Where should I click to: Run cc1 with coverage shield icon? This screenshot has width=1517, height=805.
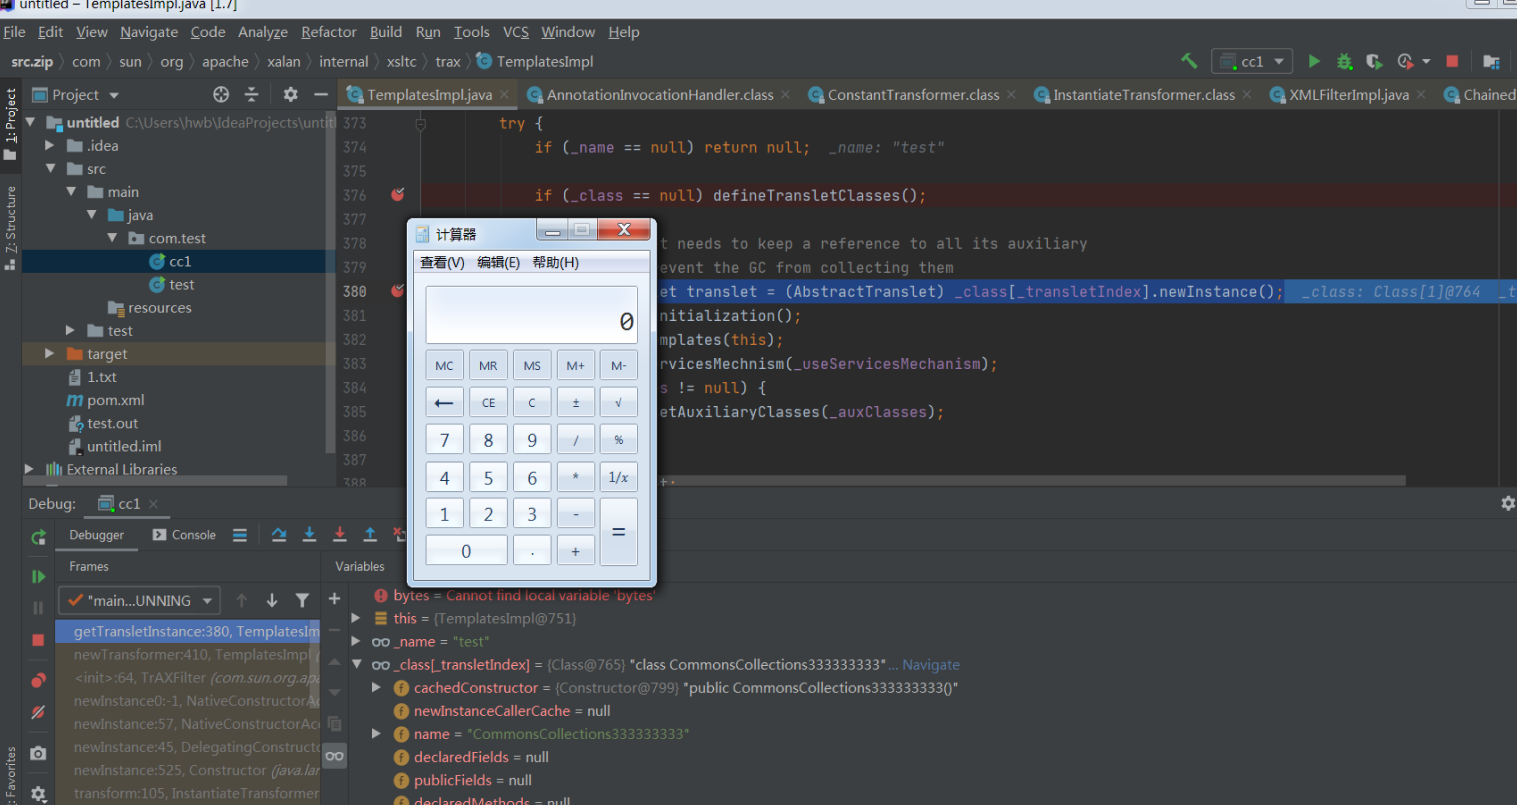(1374, 61)
